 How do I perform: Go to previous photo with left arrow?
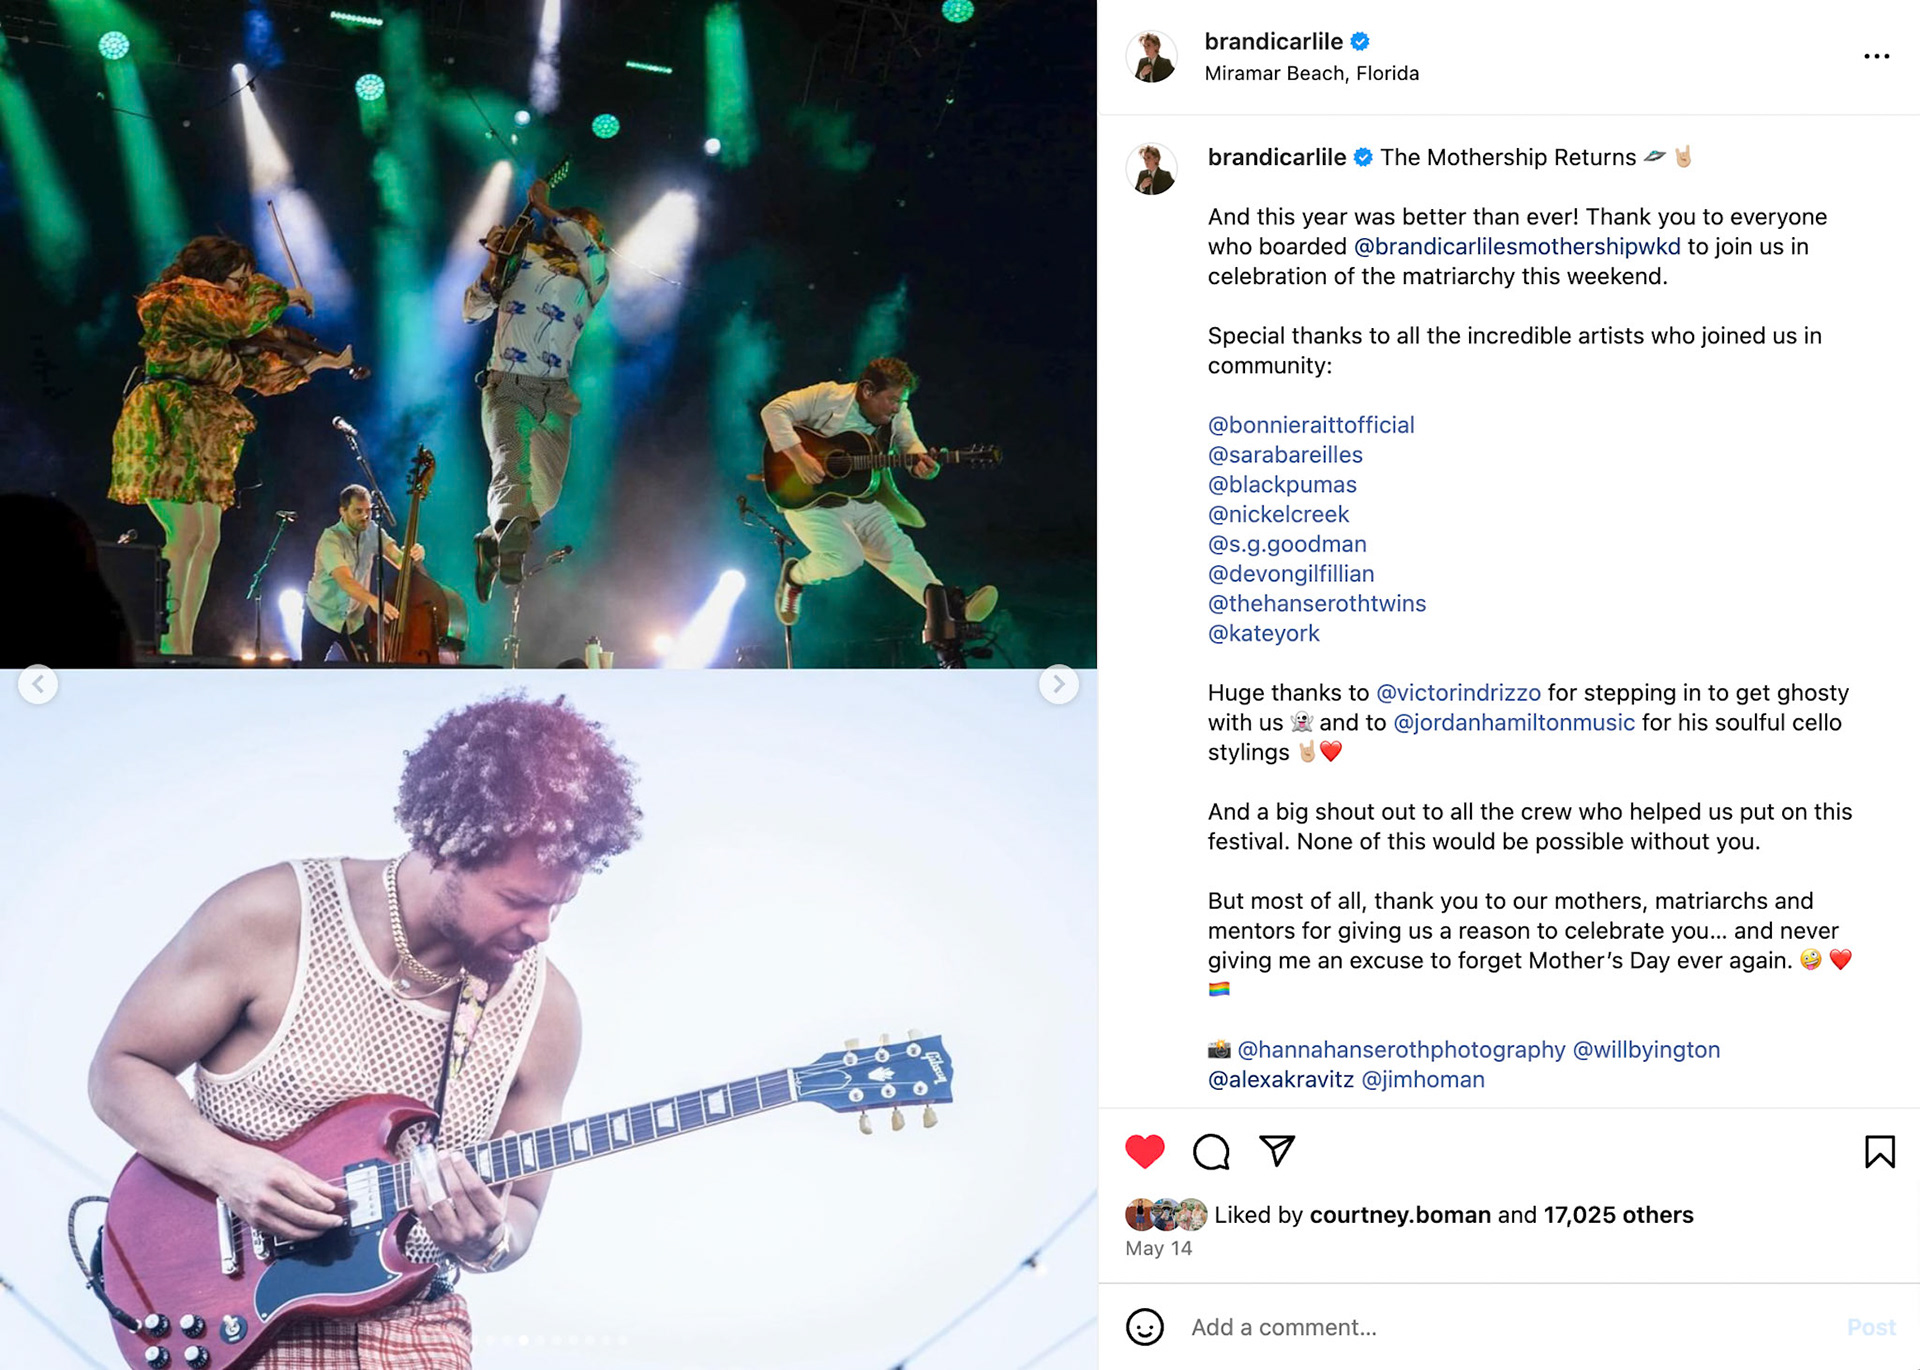(x=38, y=684)
